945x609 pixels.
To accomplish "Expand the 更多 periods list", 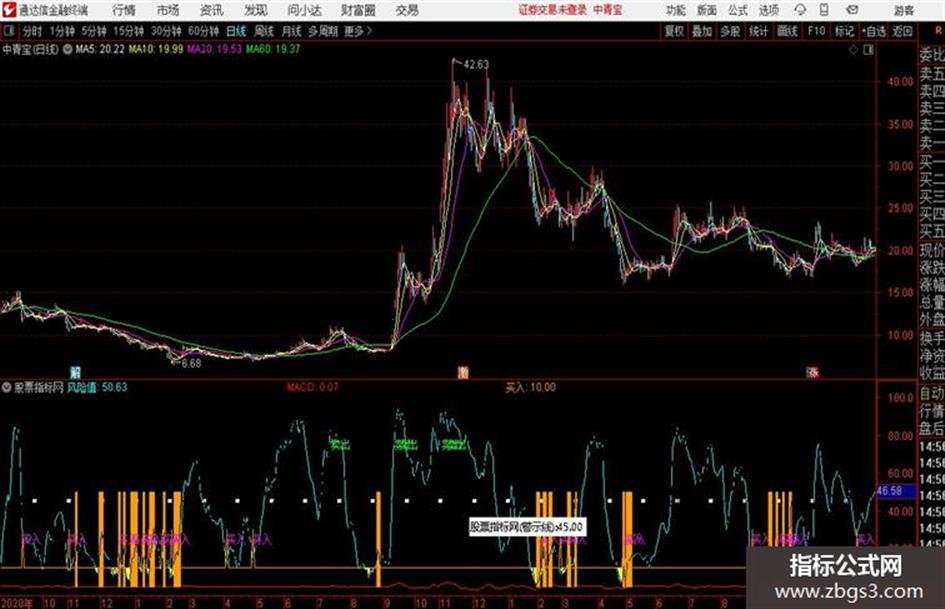I will point(358,31).
